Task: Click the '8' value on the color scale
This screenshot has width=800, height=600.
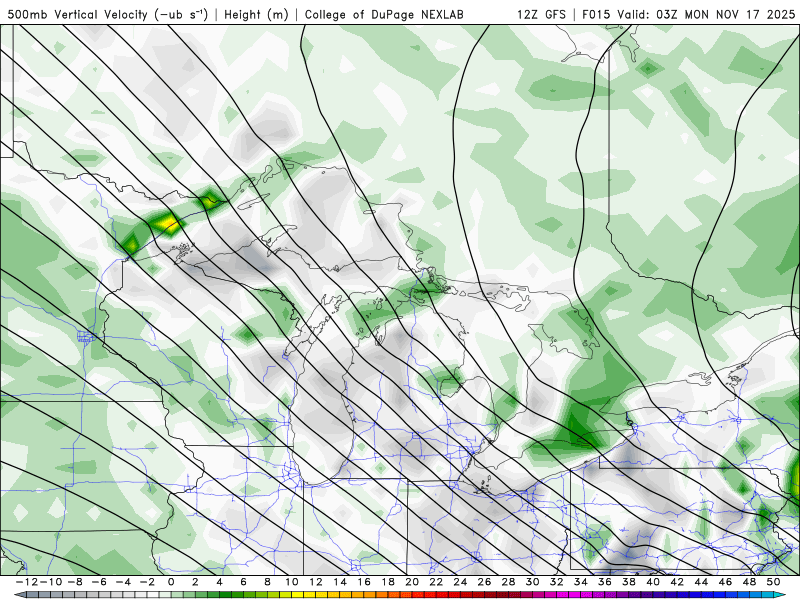Action: click(267, 582)
